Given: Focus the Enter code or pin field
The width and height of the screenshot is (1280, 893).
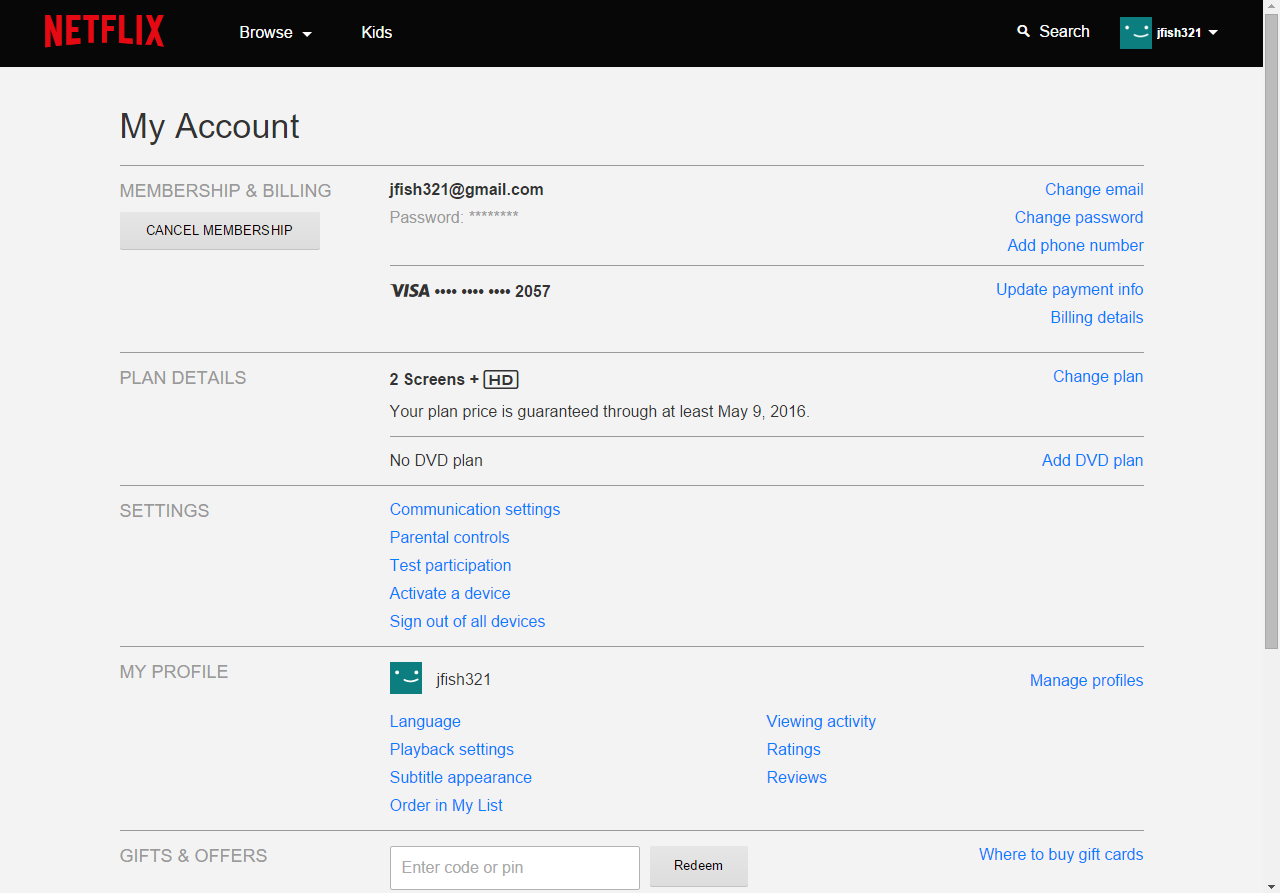Looking at the screenshot, I should click(x=514, y=868).
